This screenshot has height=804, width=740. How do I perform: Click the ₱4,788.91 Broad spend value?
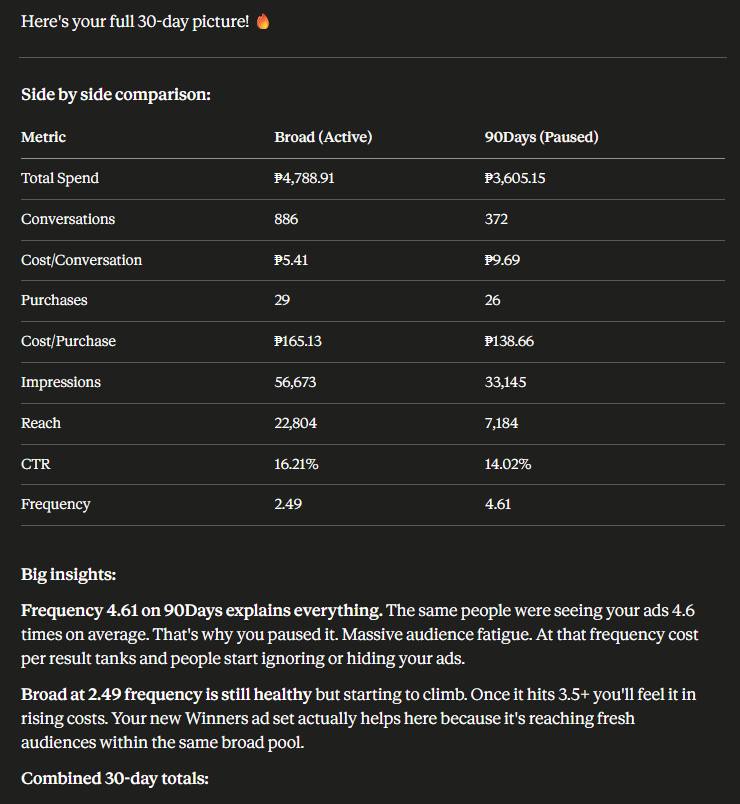pos(304,178)
